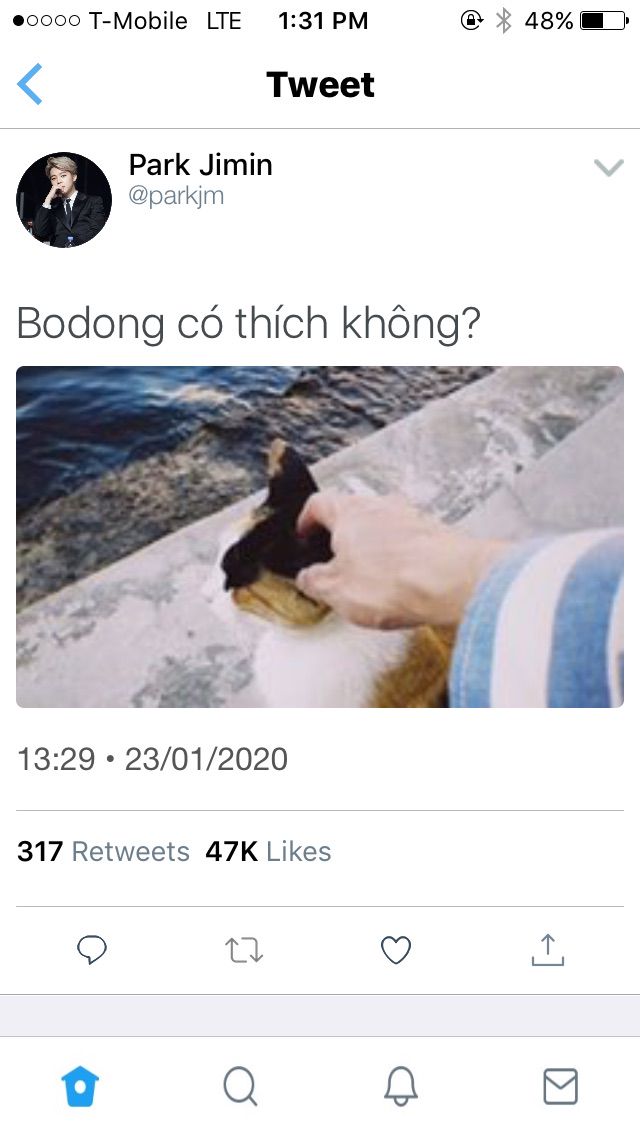Tap the @parkjm handle
Image resolution: width=640 pixels, height=1136 pixels.
176,196
